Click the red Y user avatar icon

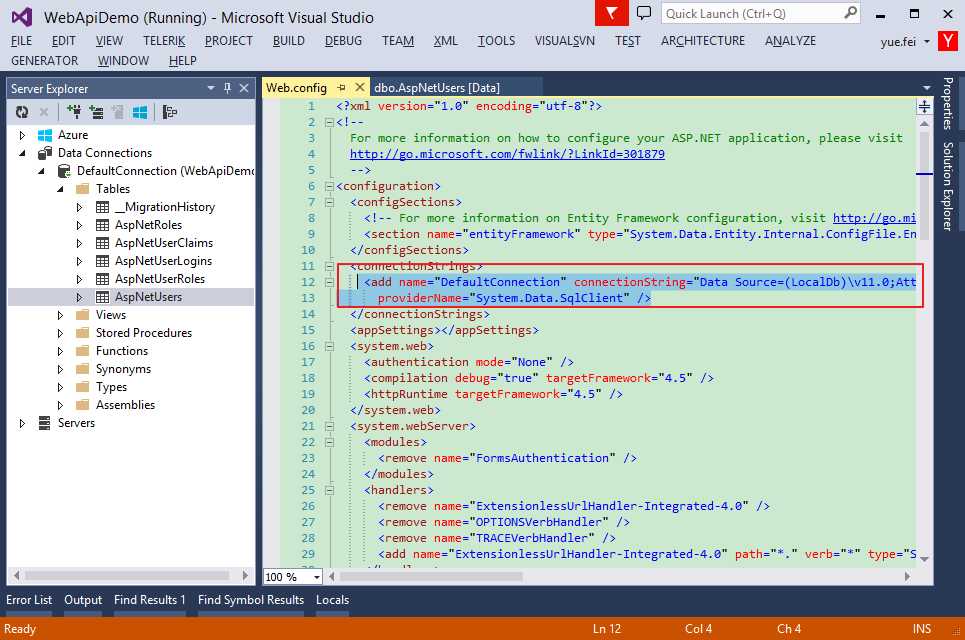(x=948, y=41)
